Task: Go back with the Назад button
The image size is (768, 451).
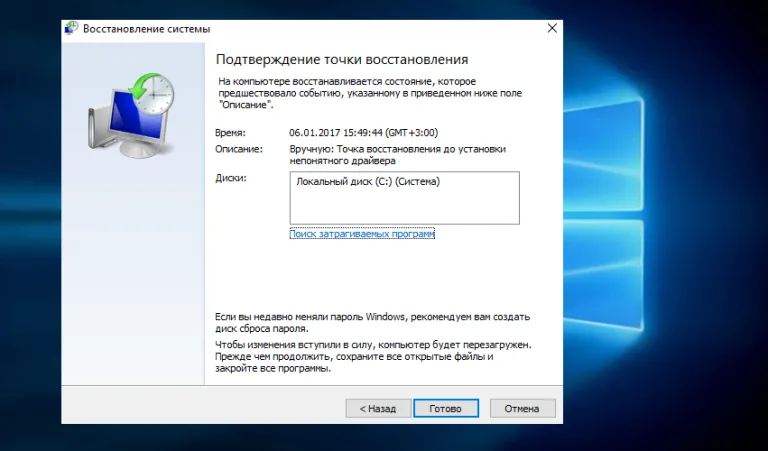Action: 378,408
